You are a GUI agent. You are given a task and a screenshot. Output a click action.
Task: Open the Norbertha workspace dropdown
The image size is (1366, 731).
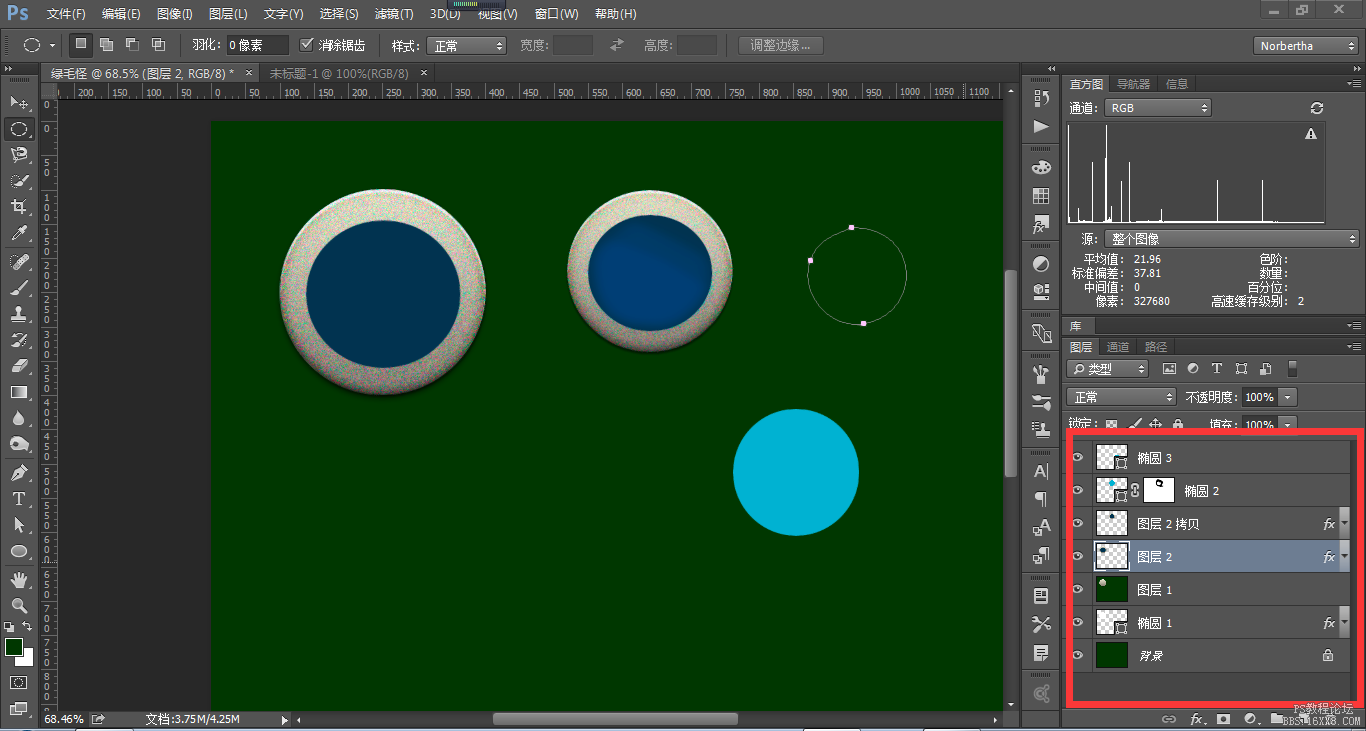(x=1305, y=46)
